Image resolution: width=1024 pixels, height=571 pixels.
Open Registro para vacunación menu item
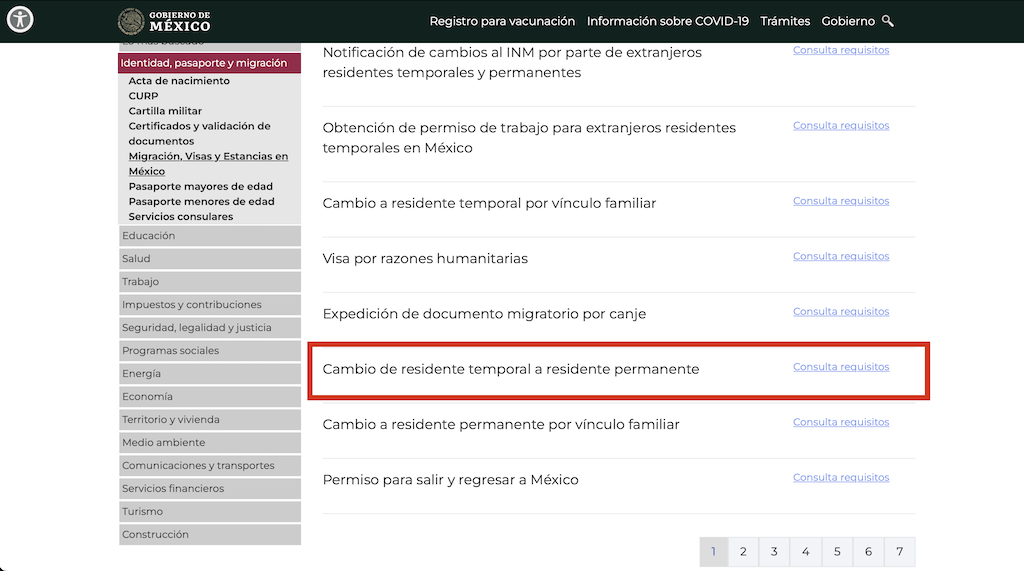point(502,21)
